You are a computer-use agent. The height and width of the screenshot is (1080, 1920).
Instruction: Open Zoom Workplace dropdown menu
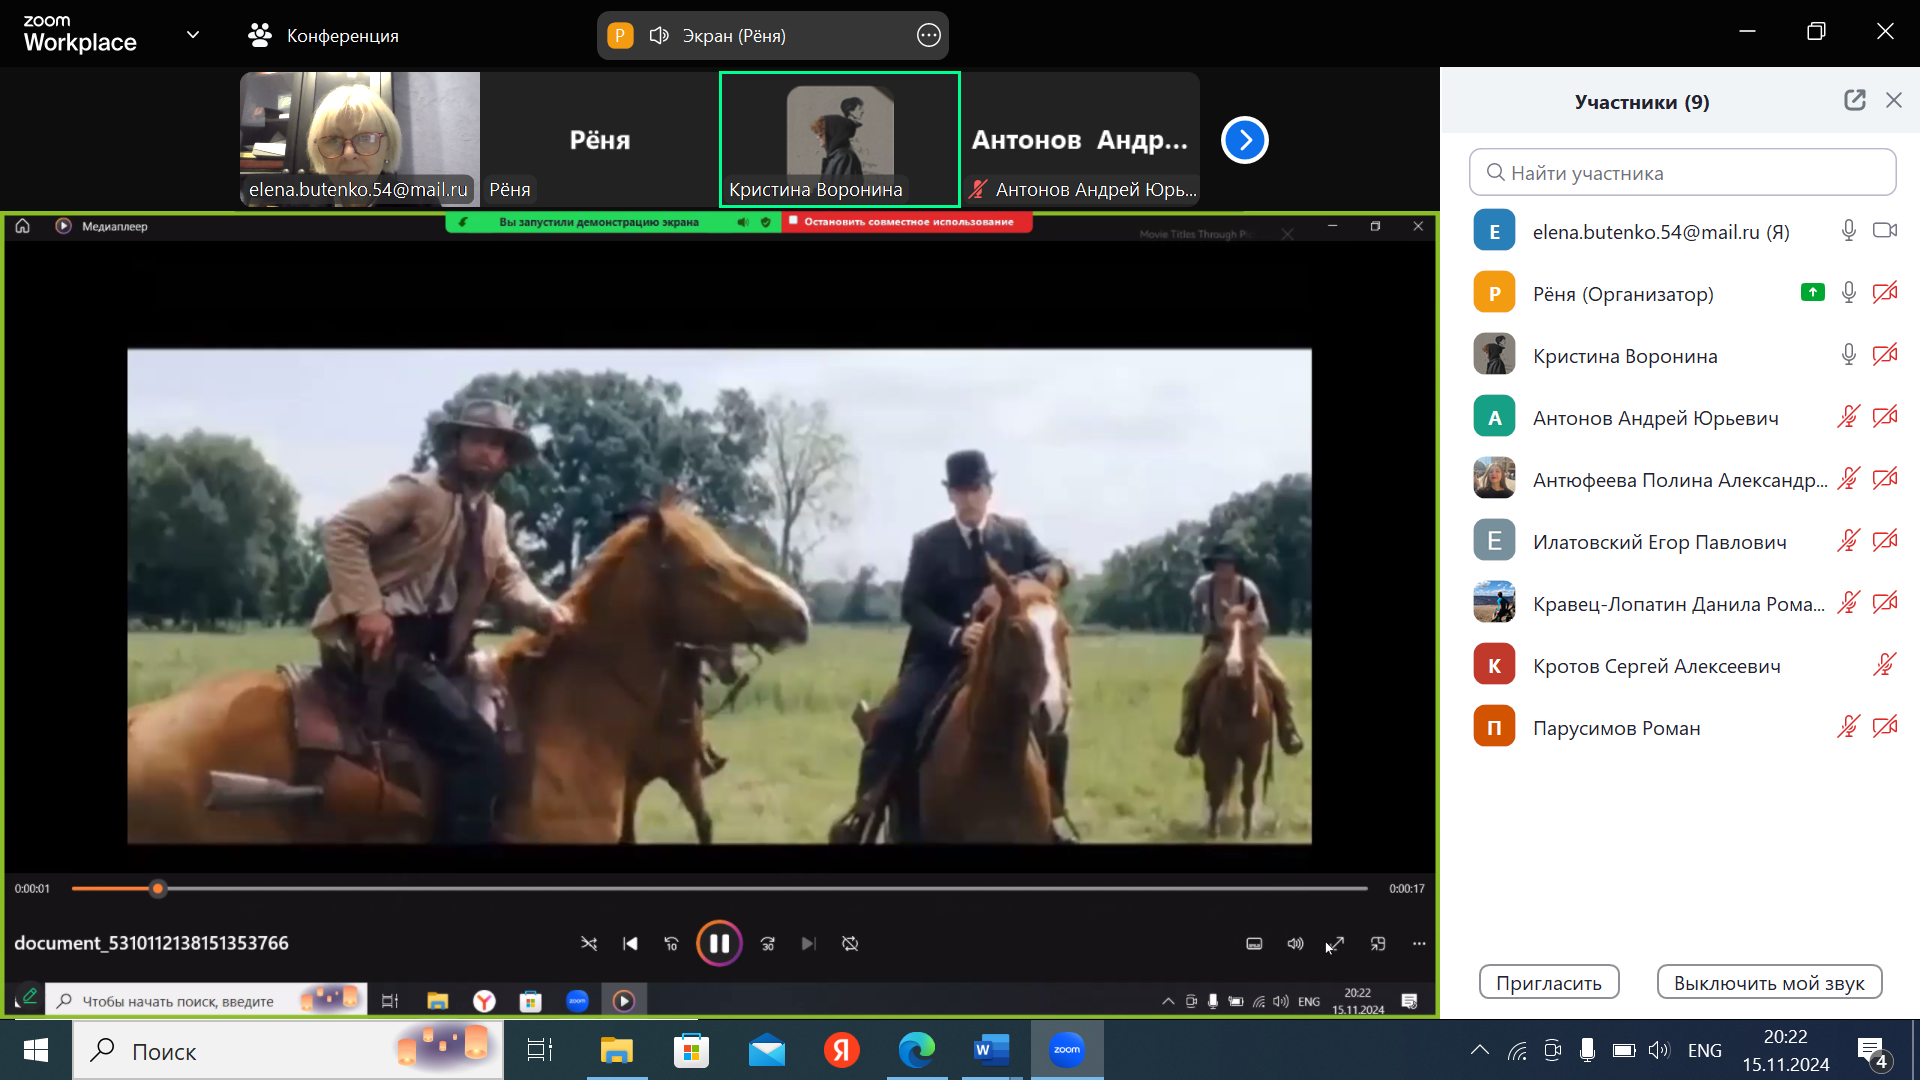(x=193, y=35)
